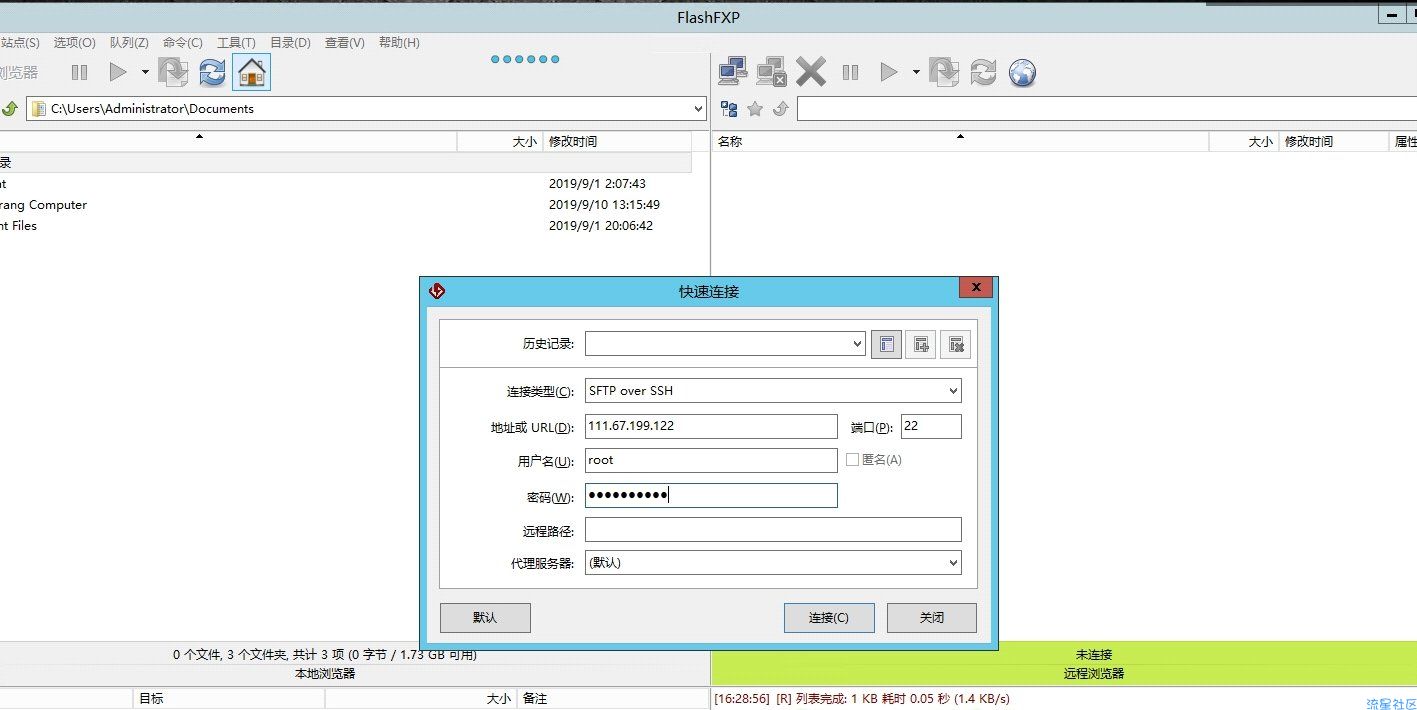Sort local files by 修改时间 column
Viewport: 1417px width, 710px height.
(618, 142)
